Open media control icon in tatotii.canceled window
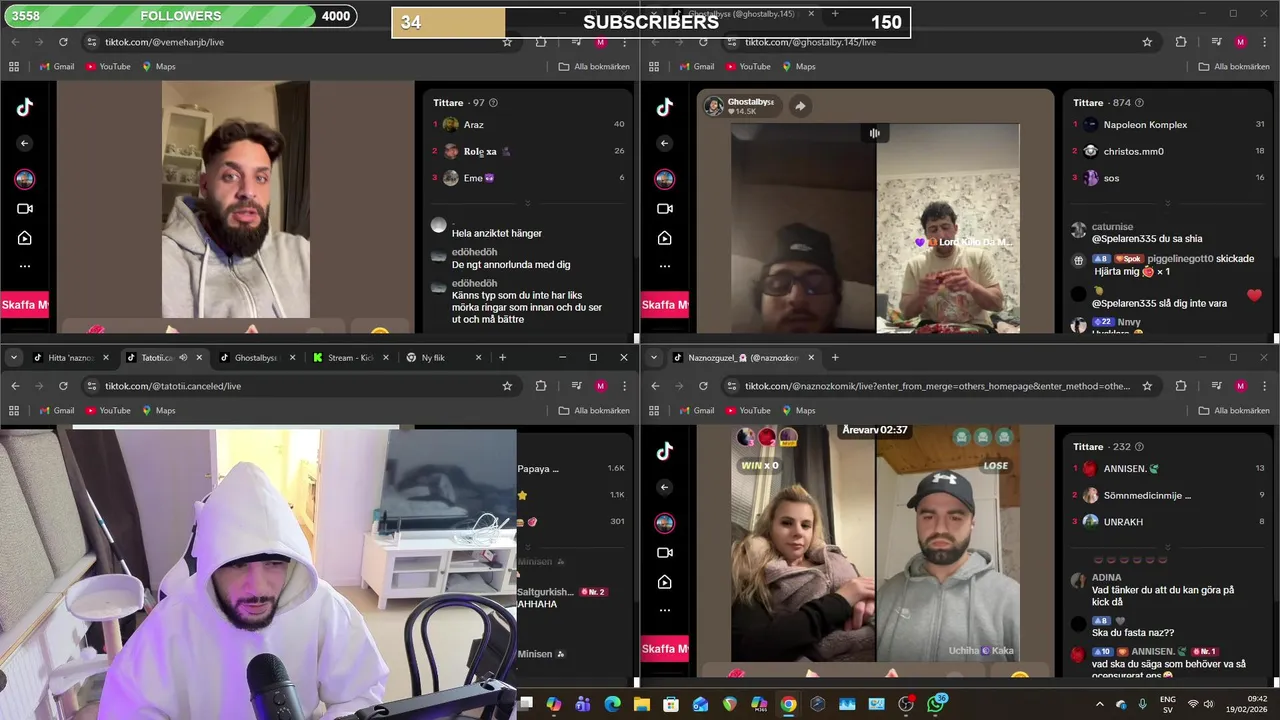The width and height of the screenshot is (1280, 720). click(576, 386)
